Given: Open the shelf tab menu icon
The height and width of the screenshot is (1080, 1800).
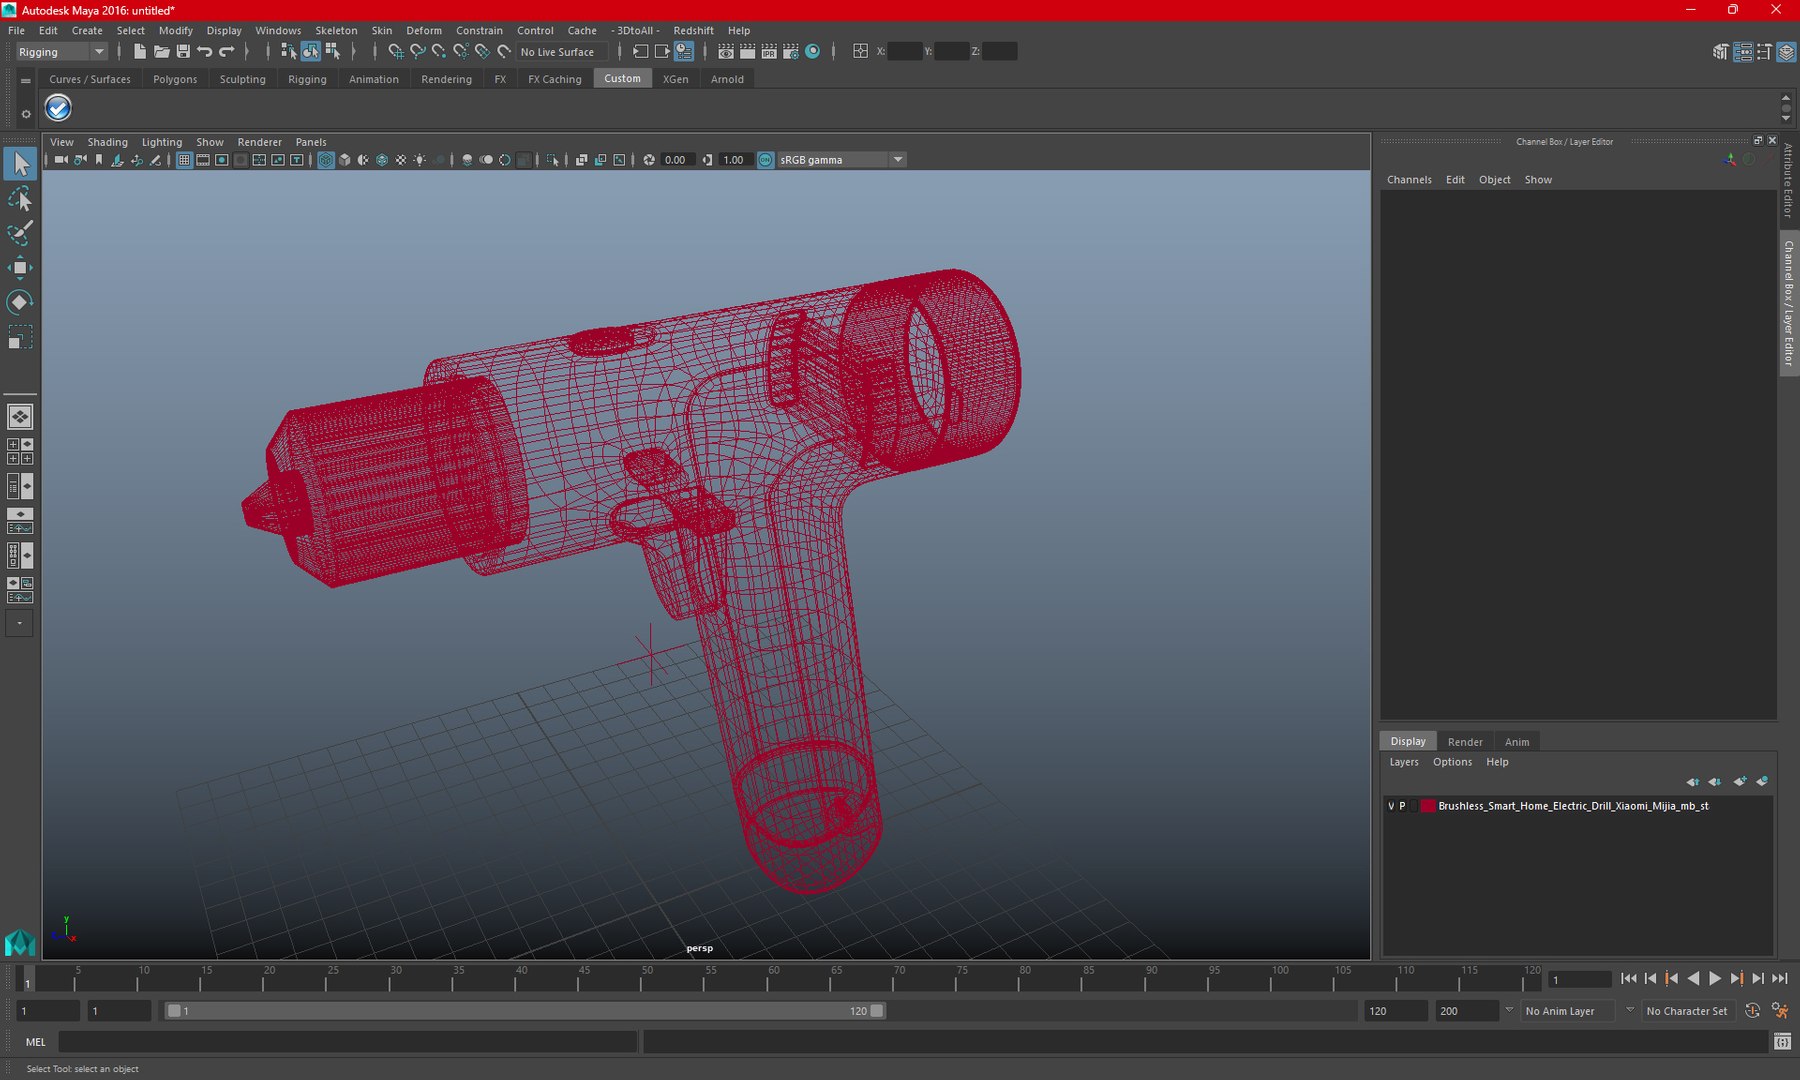Looking at the screenshot, I should point(26,80).
